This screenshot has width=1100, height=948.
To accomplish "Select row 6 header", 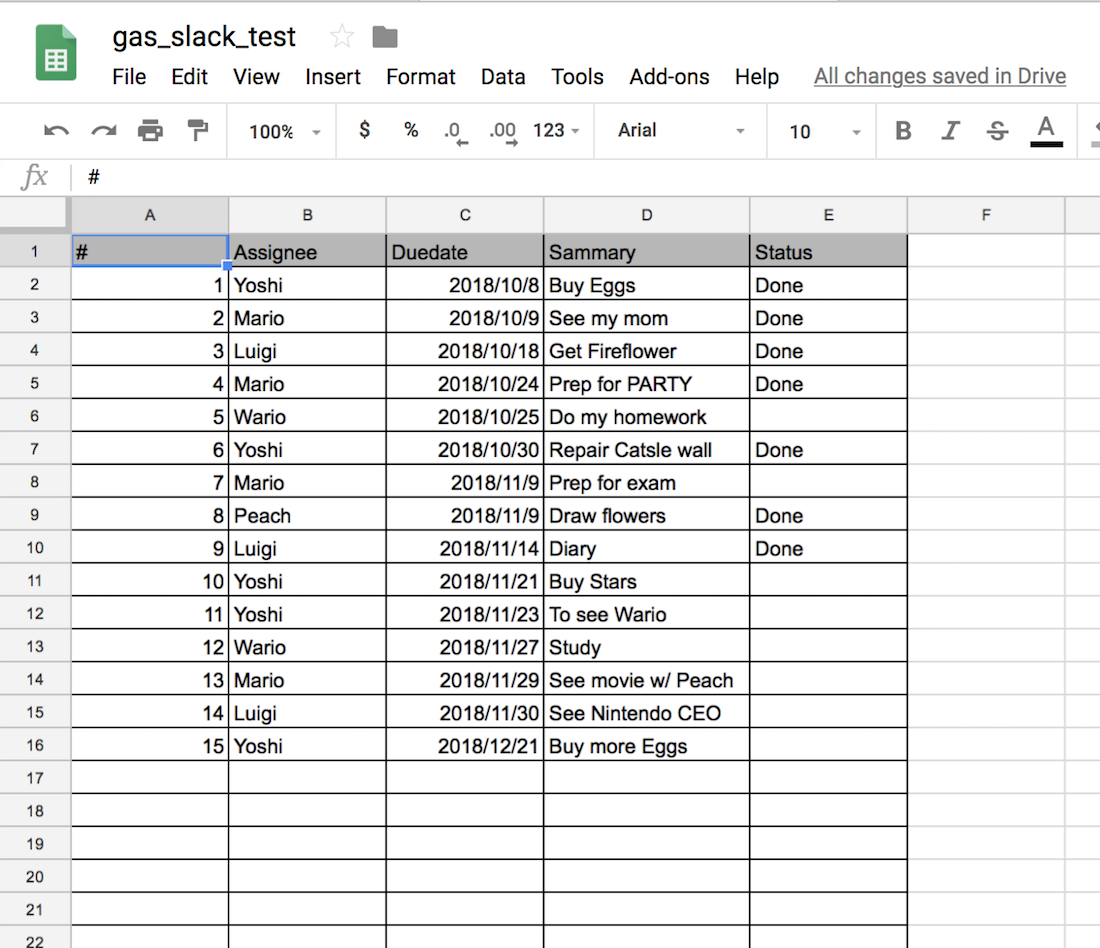I will click(x=34, y=415).
